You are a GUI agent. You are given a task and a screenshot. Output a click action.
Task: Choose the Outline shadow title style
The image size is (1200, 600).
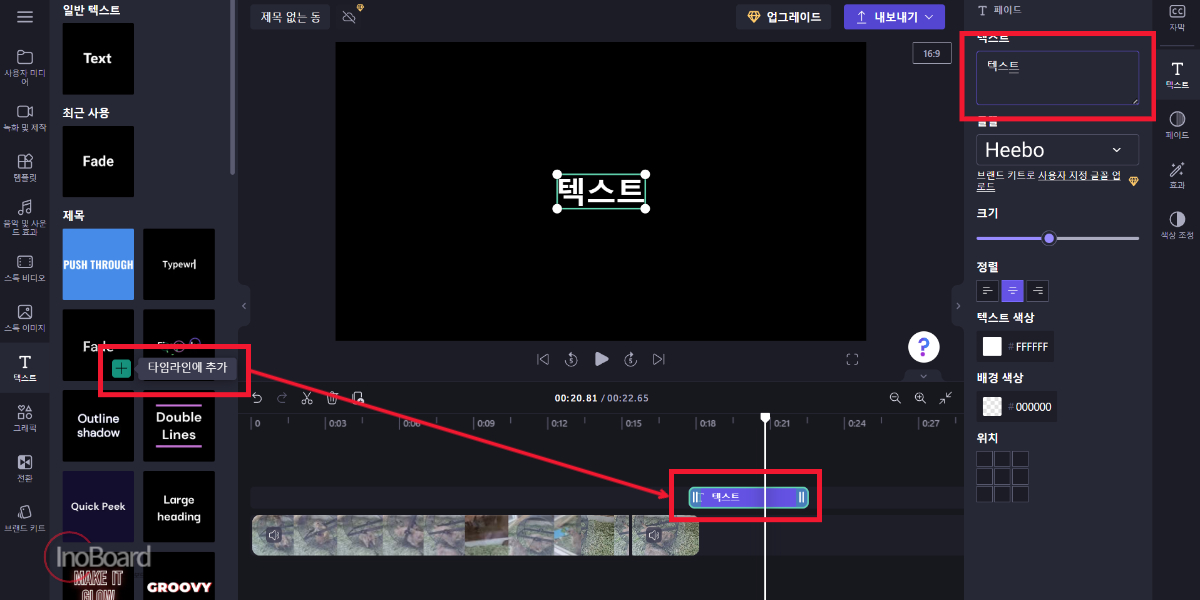click(98, 425)
